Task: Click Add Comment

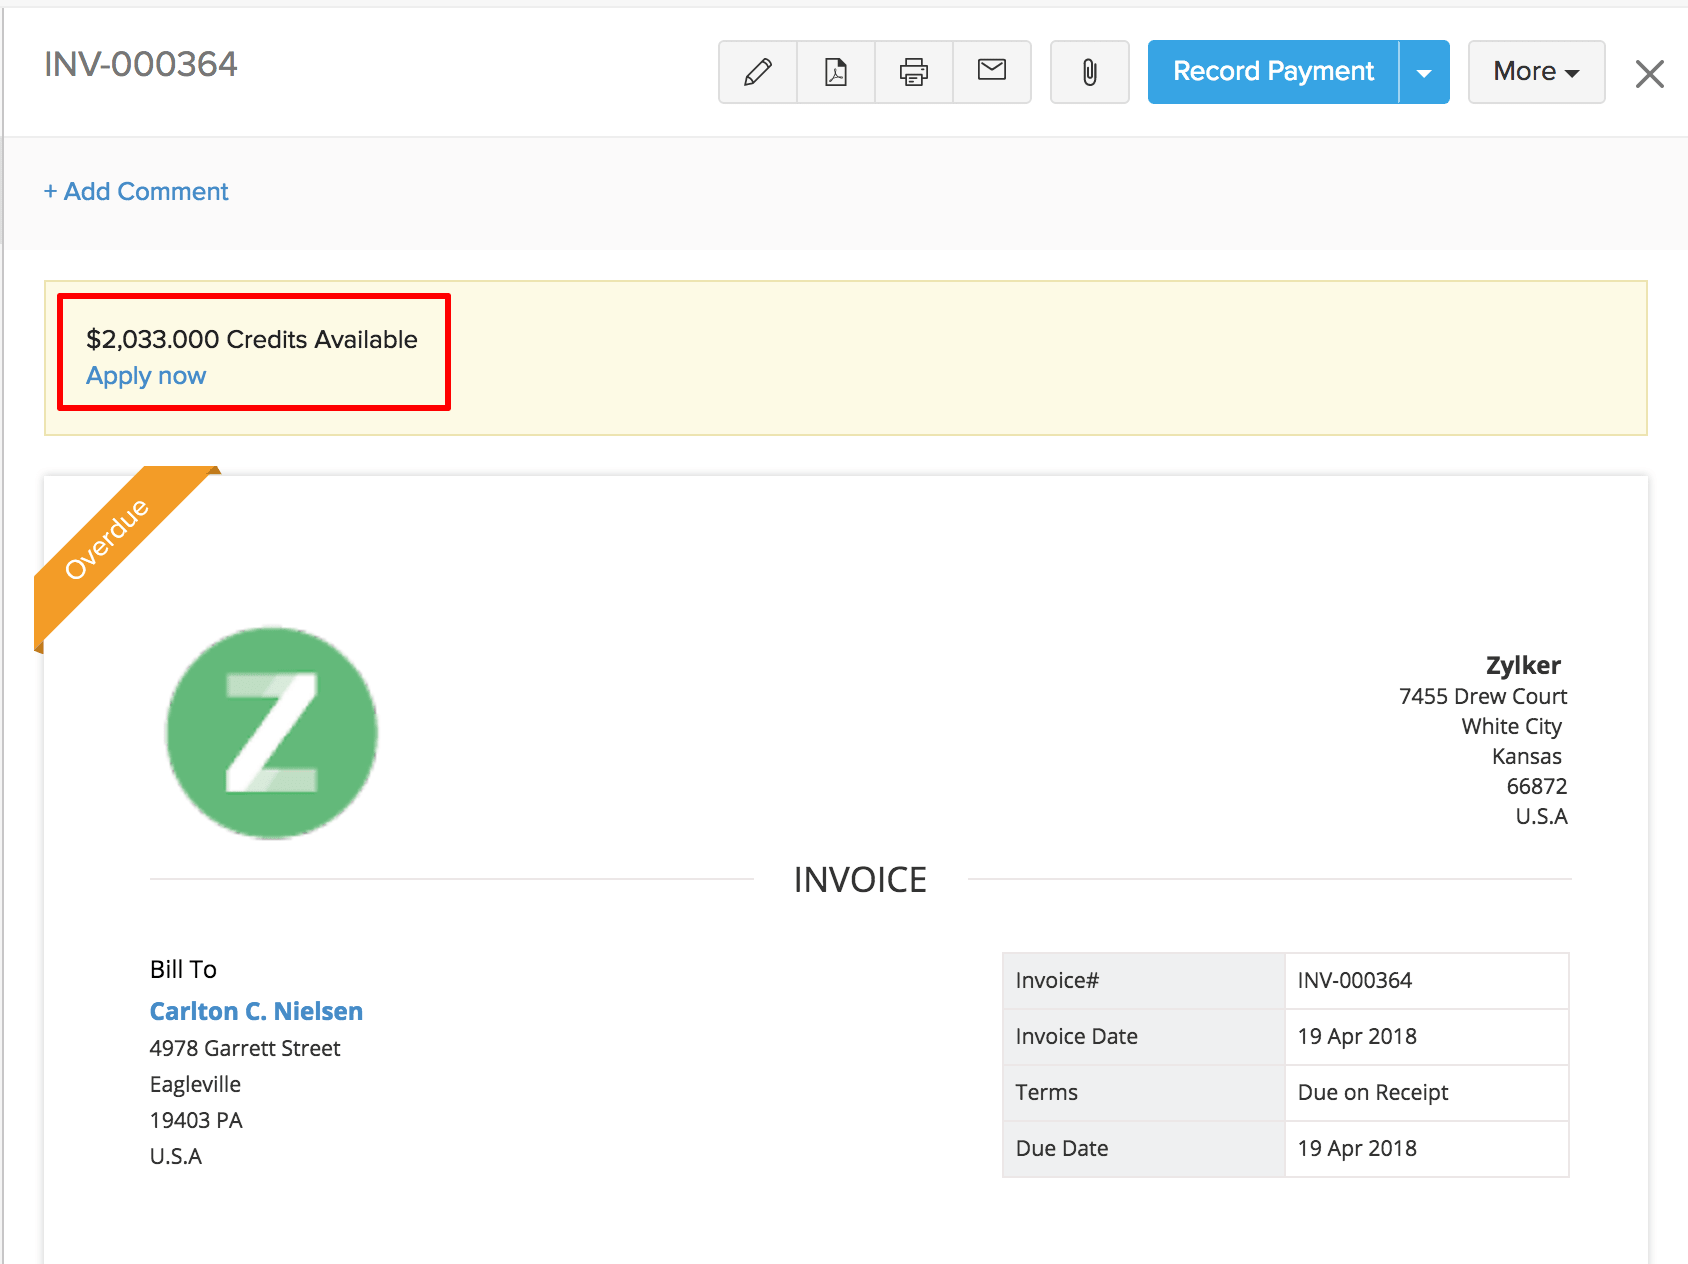Action: pyautogui.click(x=136, y=191)
